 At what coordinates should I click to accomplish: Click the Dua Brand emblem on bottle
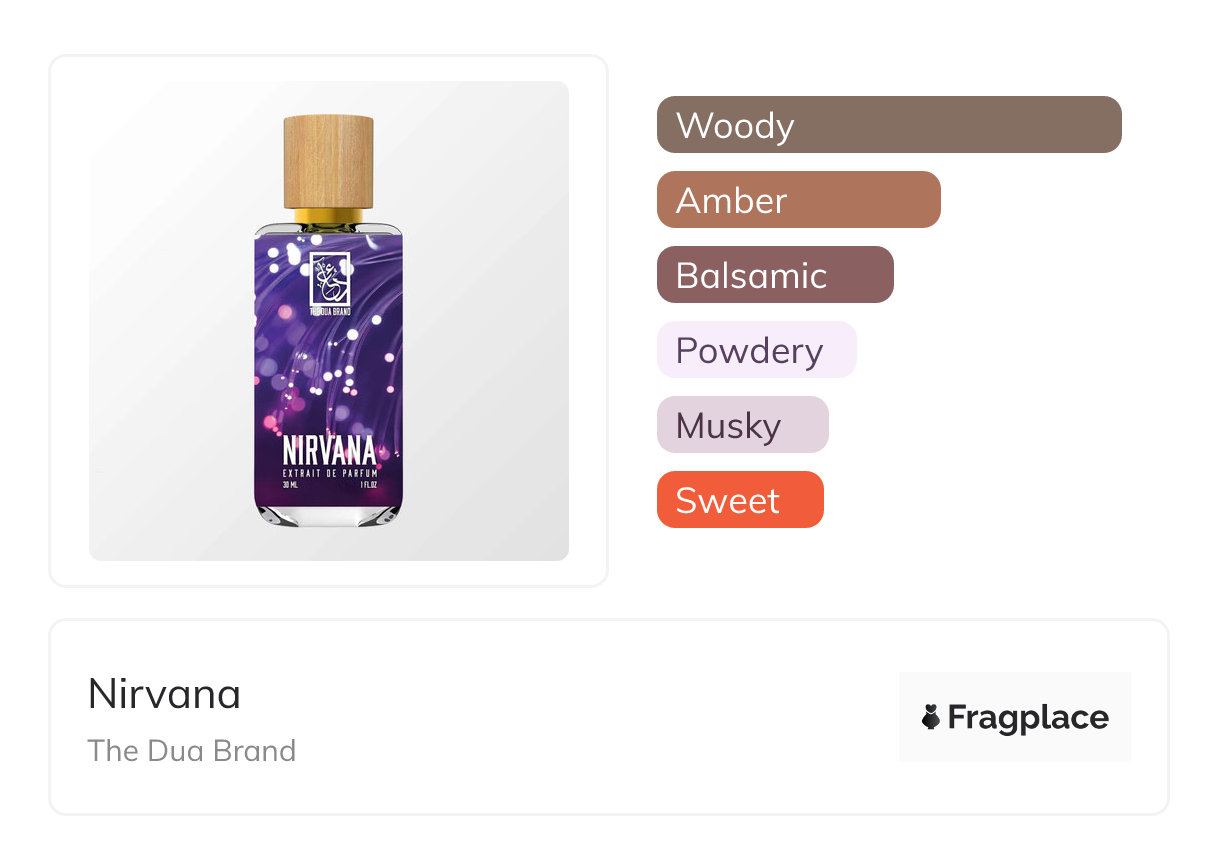(x=328, y=279)
